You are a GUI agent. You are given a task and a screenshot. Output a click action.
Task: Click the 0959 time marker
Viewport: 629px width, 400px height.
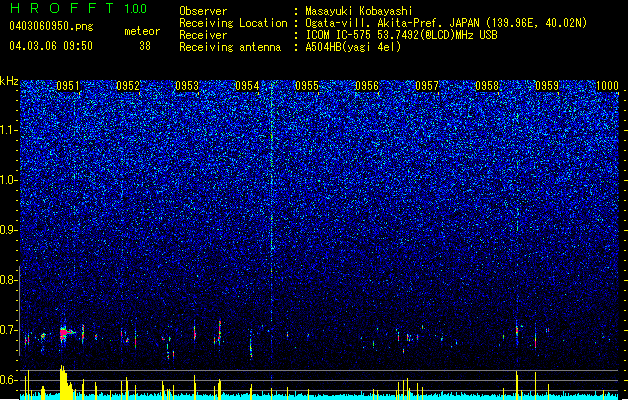(x=547, y=86)
